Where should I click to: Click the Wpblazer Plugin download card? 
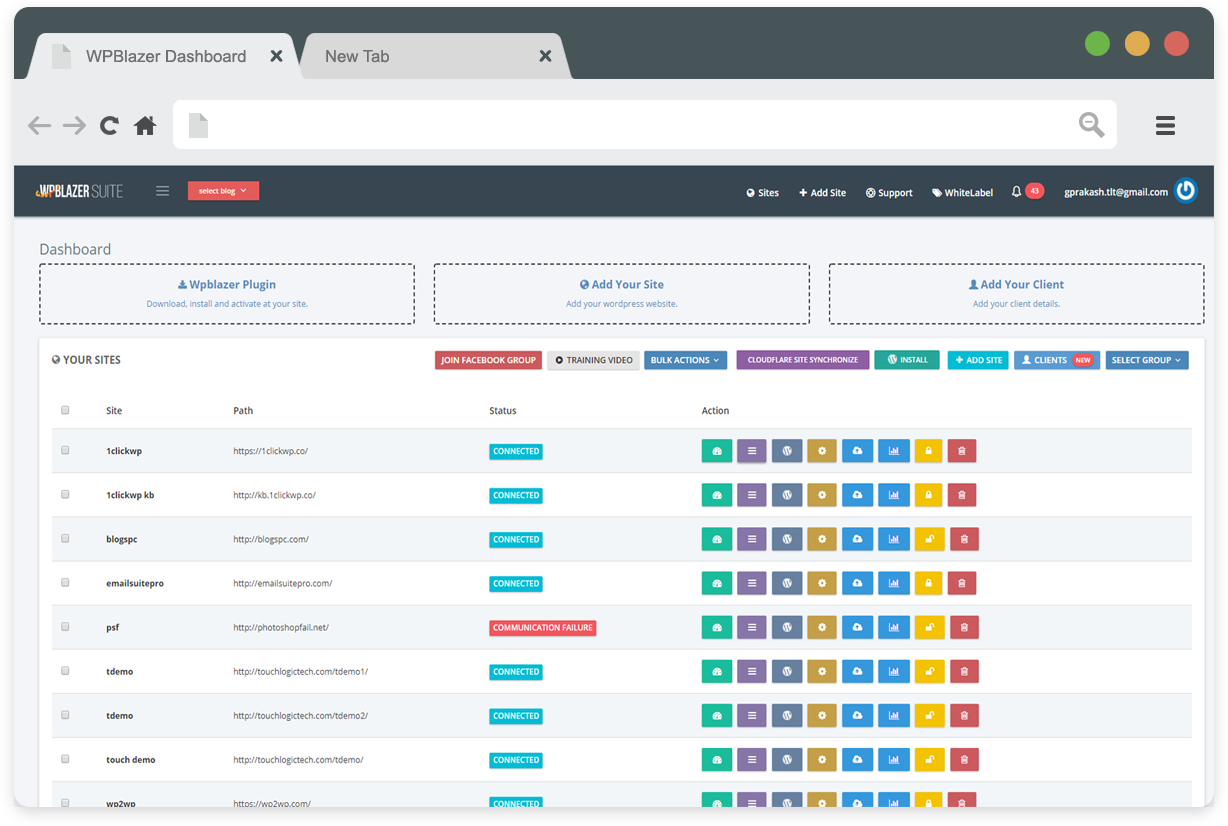[227, 294]
